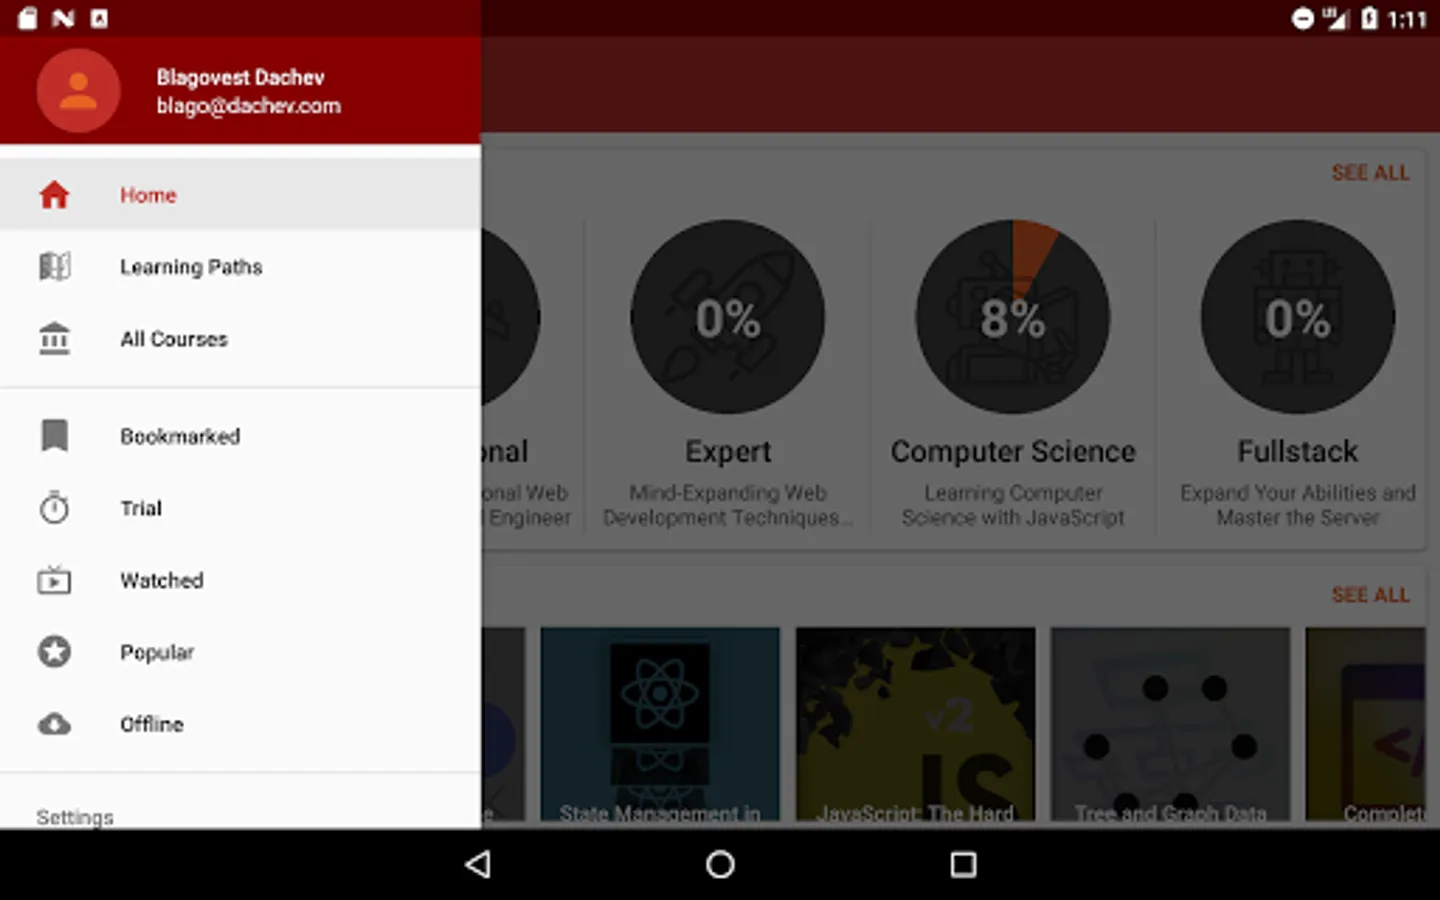Open JavaScript: The Hard course thumbnail
This screenshot has width=1440, height=900.
[915, 725]
